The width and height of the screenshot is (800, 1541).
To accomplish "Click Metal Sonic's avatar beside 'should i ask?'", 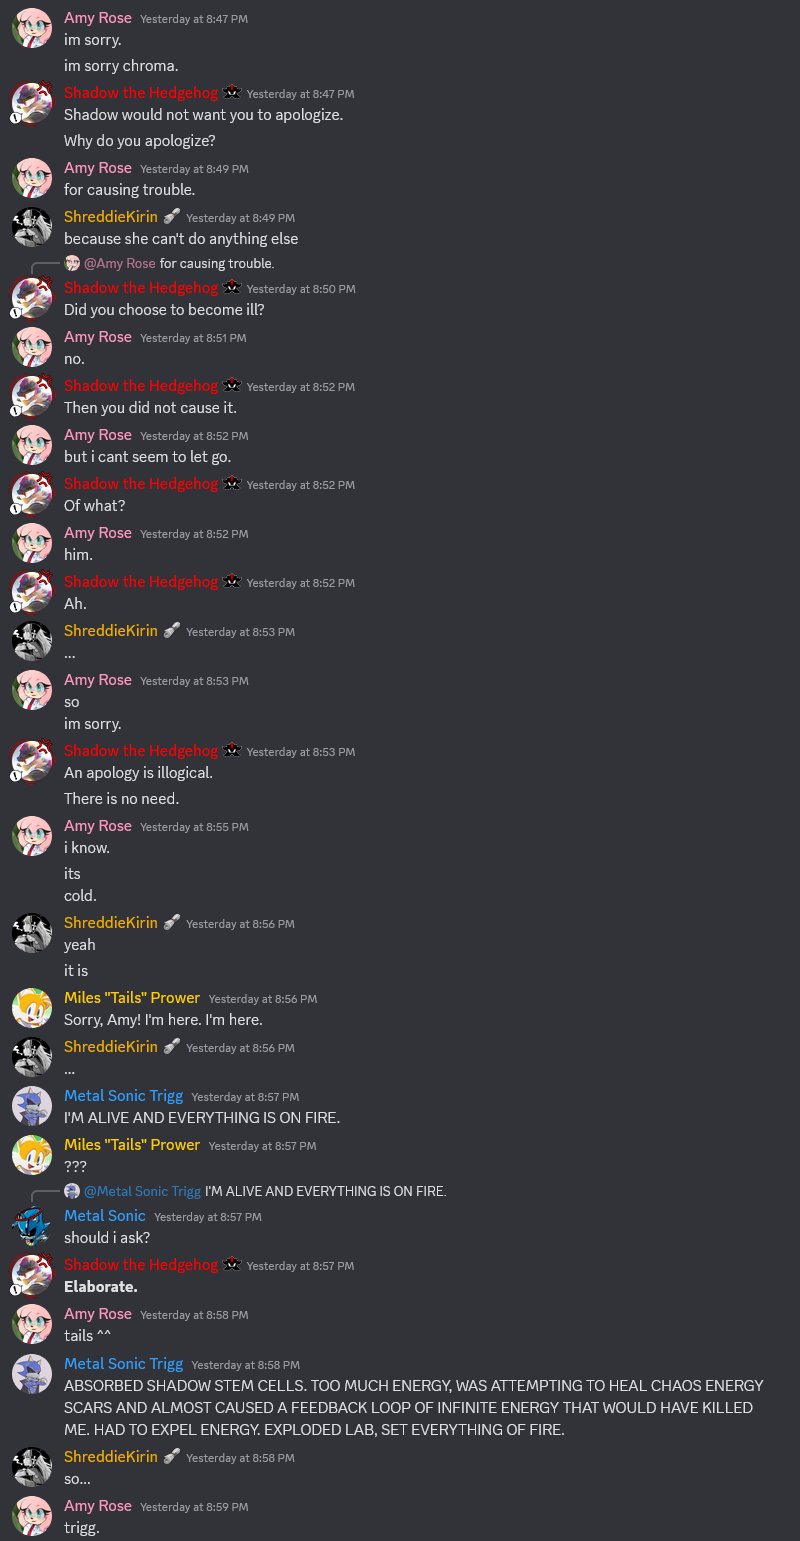I will tap(32, 1227).
